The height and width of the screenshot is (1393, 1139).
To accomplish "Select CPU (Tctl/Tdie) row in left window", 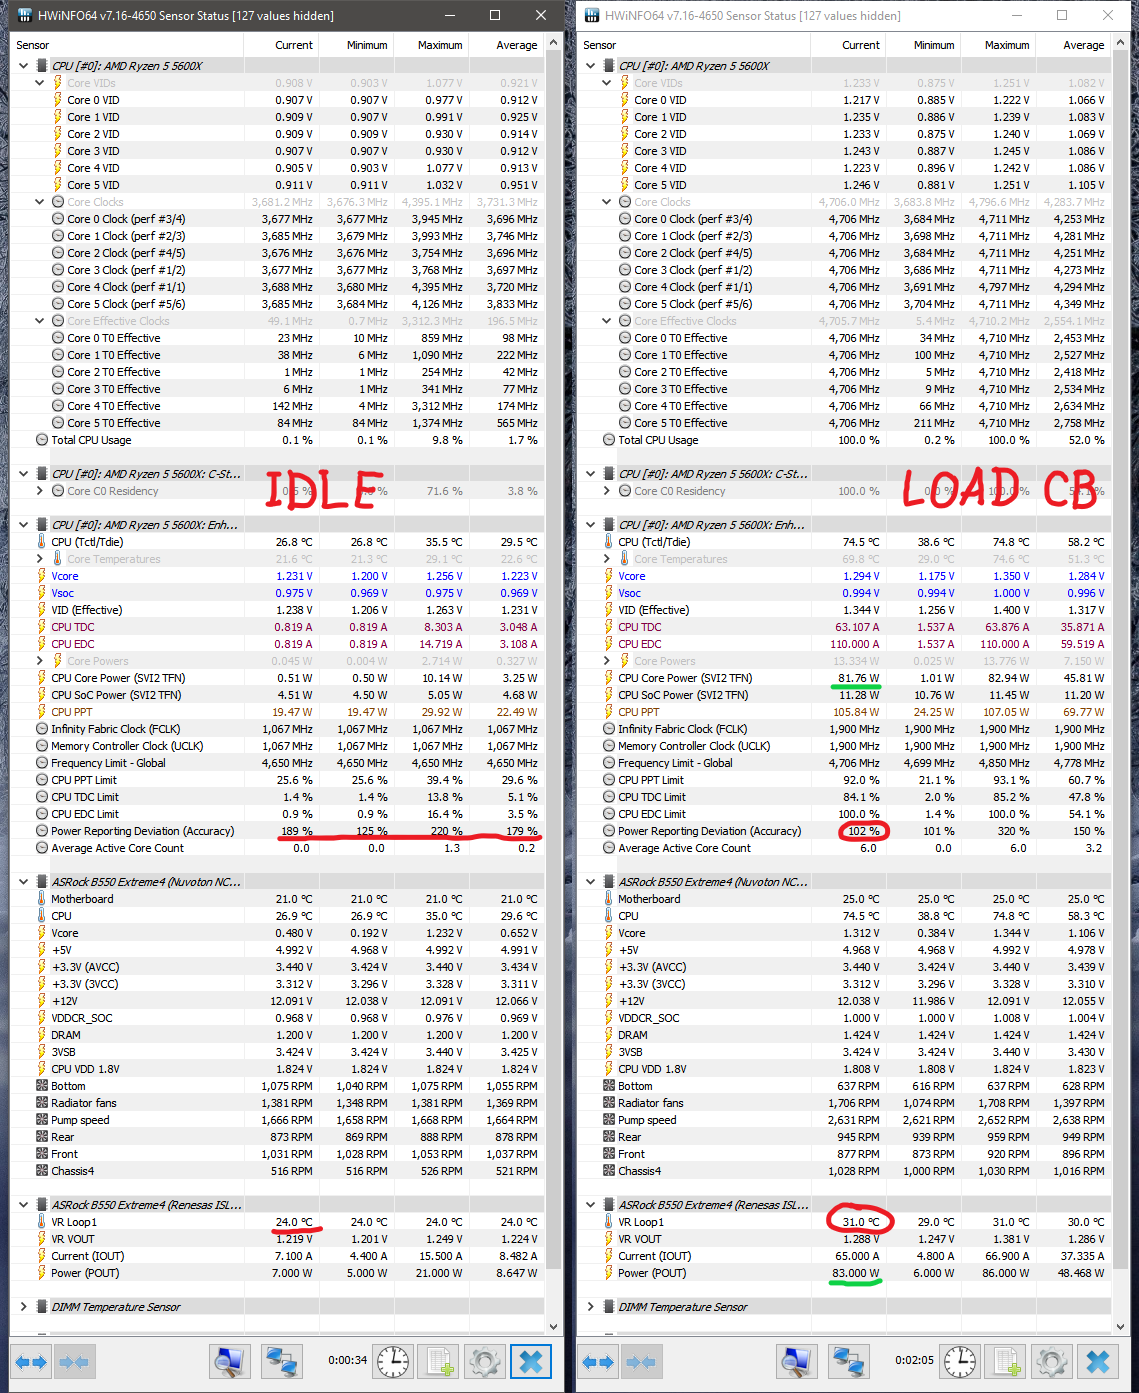I will [x=278, y=542].
